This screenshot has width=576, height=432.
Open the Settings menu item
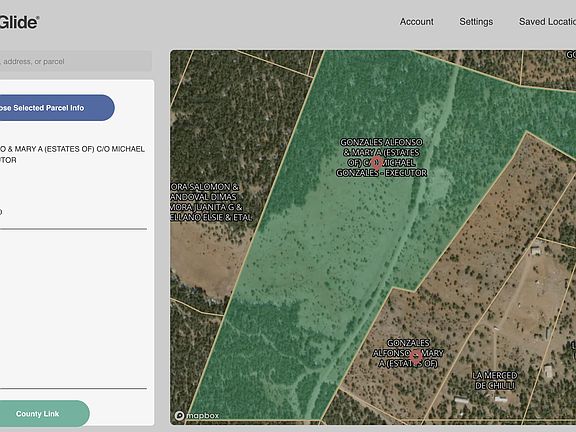pos(476,22)
